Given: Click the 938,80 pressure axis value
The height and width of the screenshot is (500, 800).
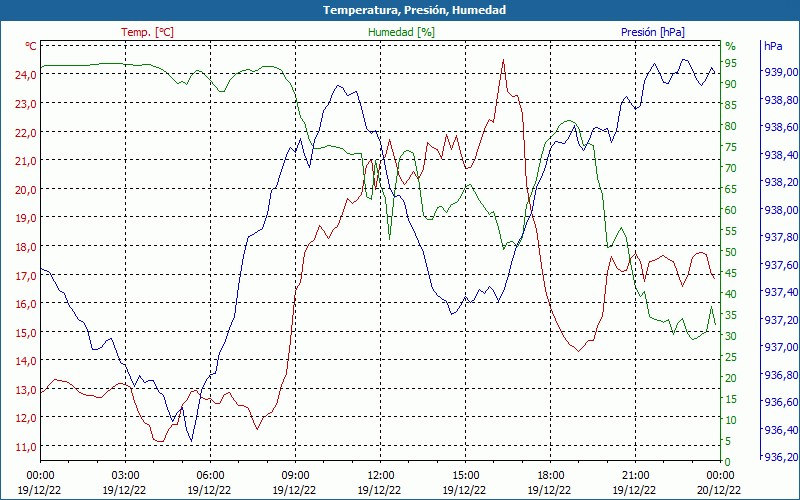Looking at the screenshot, I should tap(781, 99).
